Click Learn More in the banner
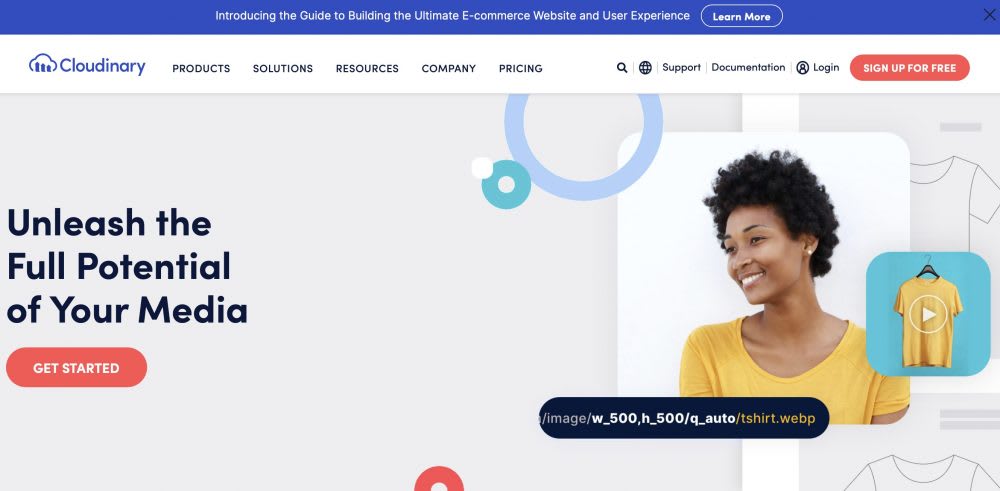The height and width of the screenshot is (491, 1000). [x=741, y=16]
